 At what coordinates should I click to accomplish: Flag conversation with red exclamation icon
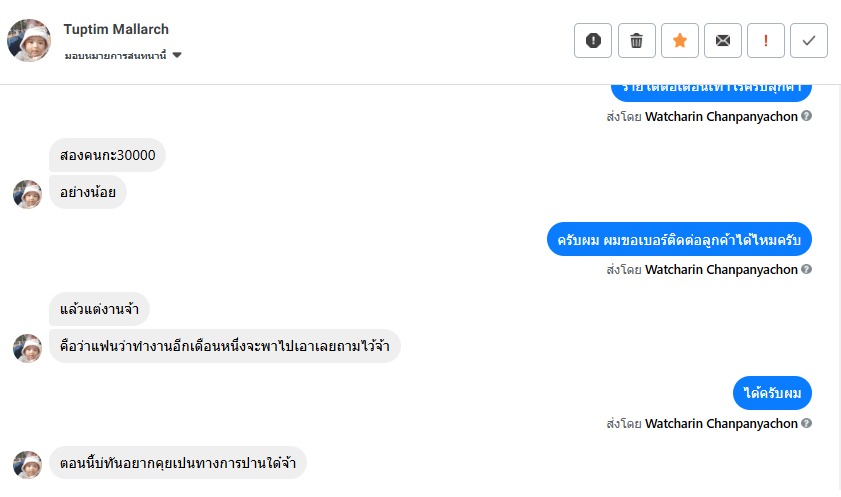pyautogui.click(x=765, y=40)
